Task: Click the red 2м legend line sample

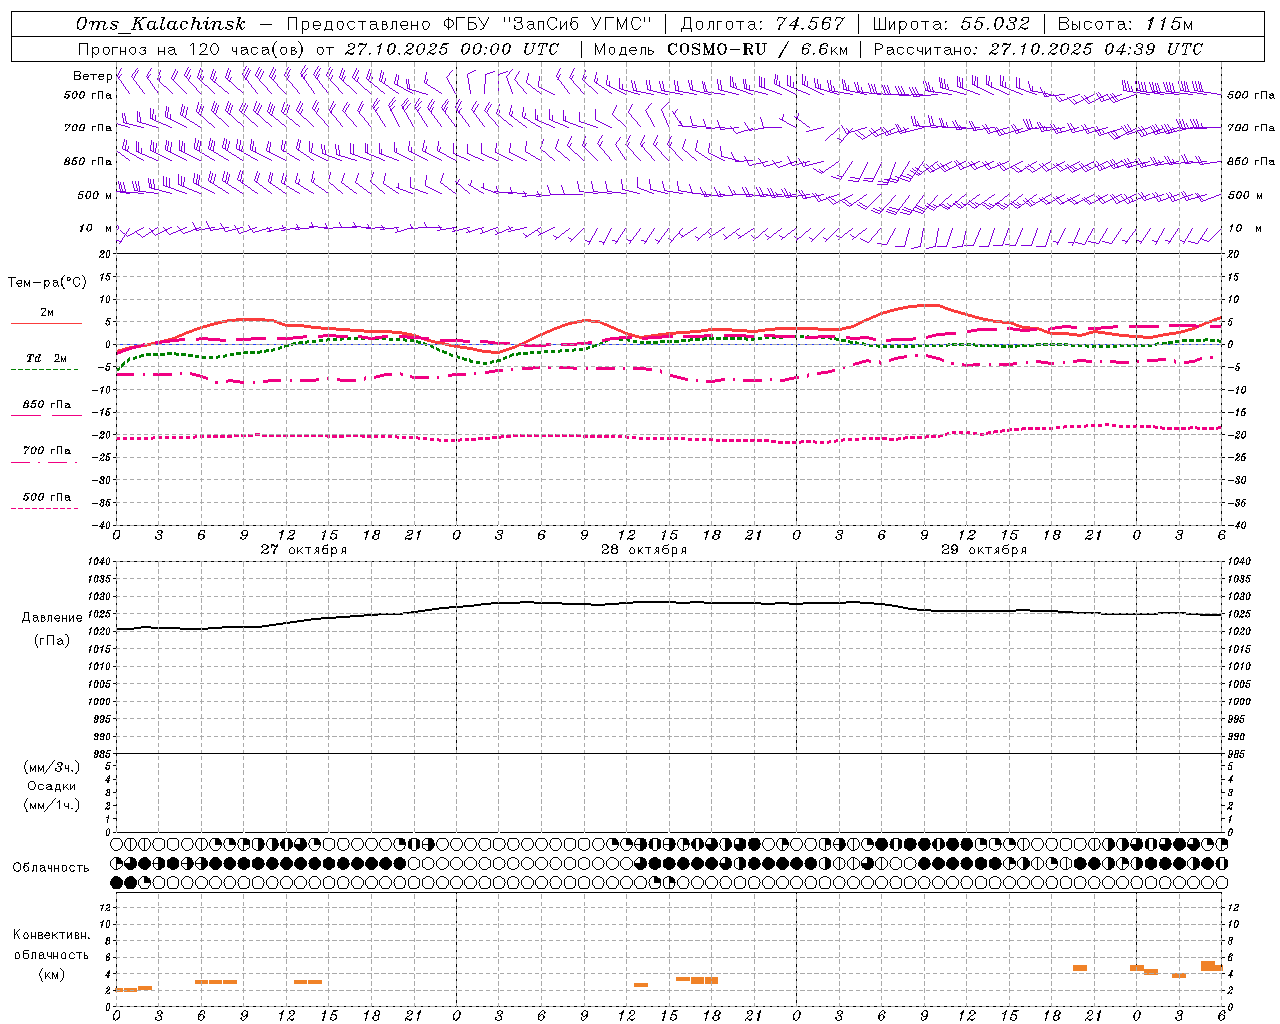Action: [46, 323]
